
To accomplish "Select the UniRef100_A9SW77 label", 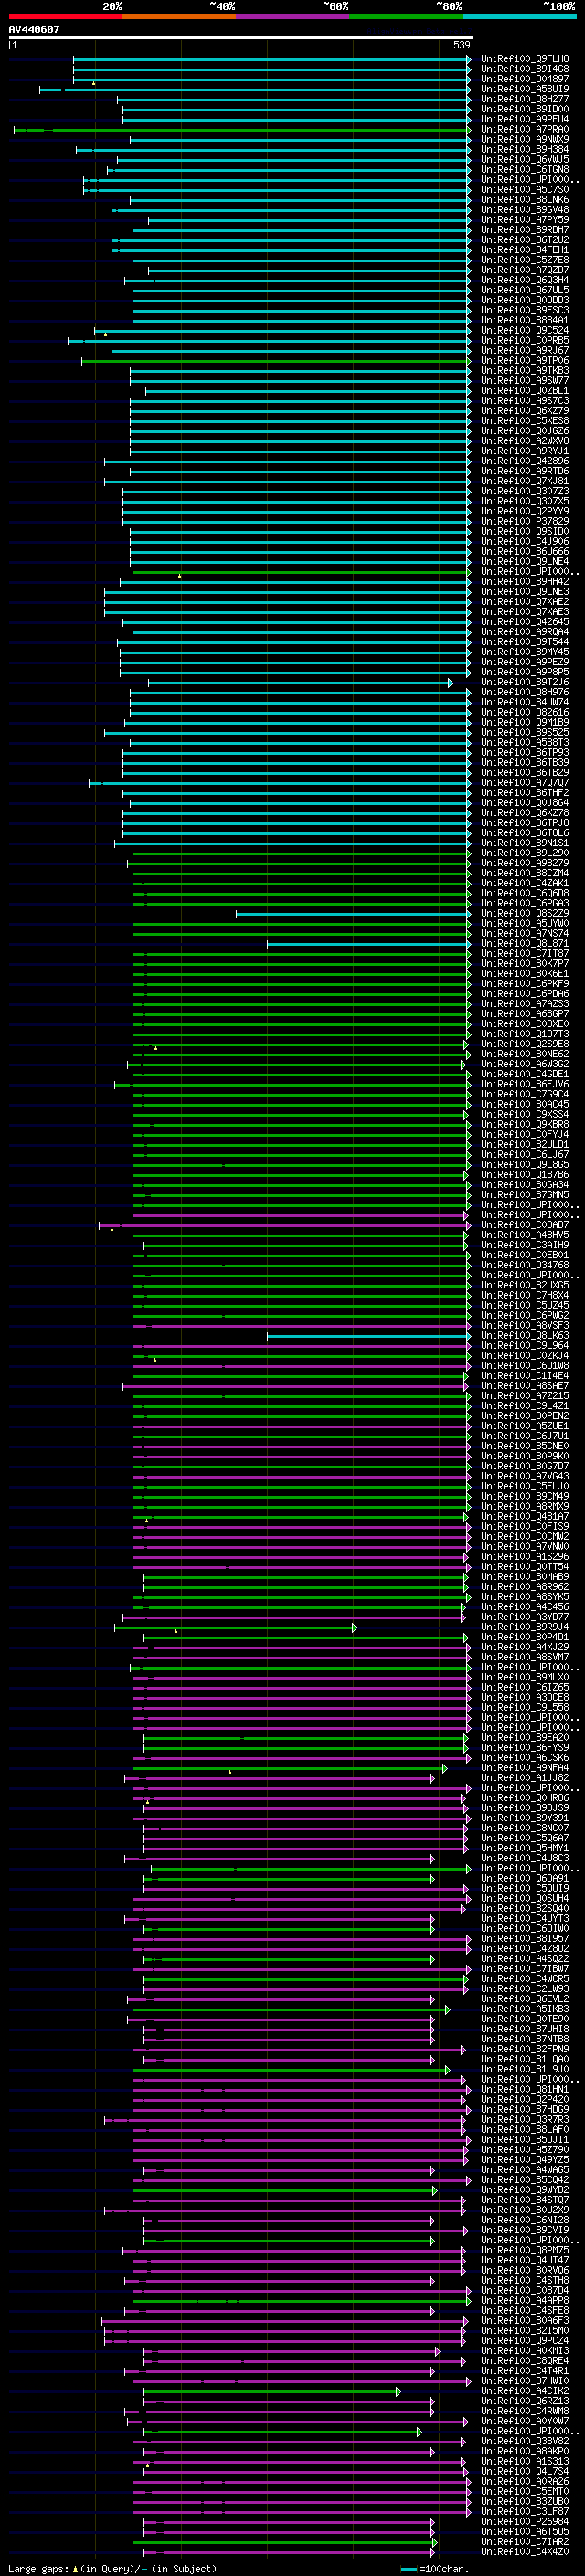I will [x=524, y=380].
